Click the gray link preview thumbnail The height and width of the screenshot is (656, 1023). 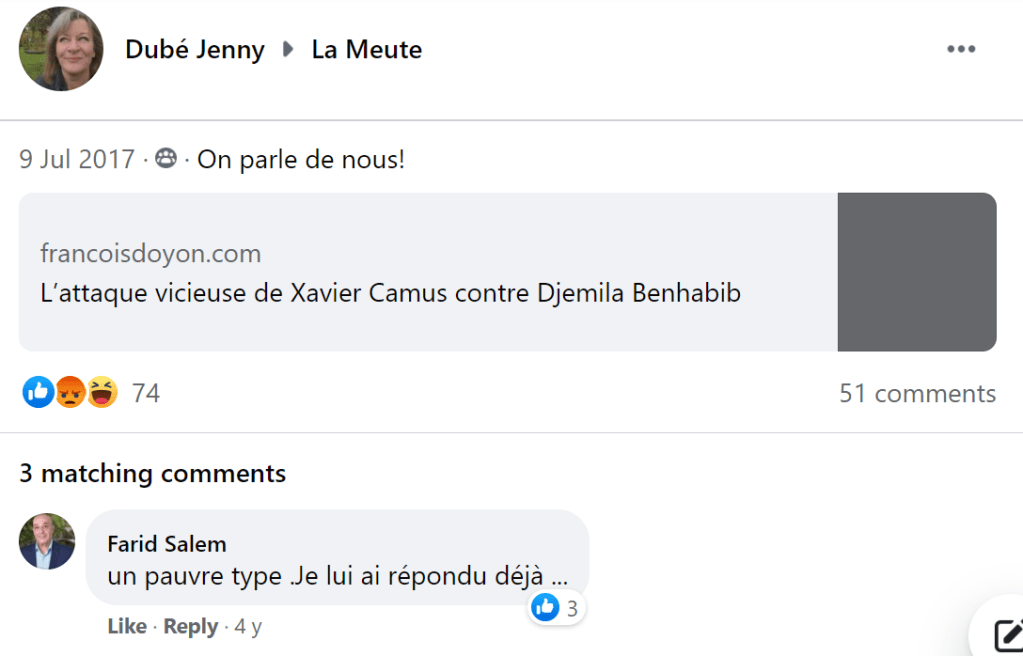coord(916,272)
